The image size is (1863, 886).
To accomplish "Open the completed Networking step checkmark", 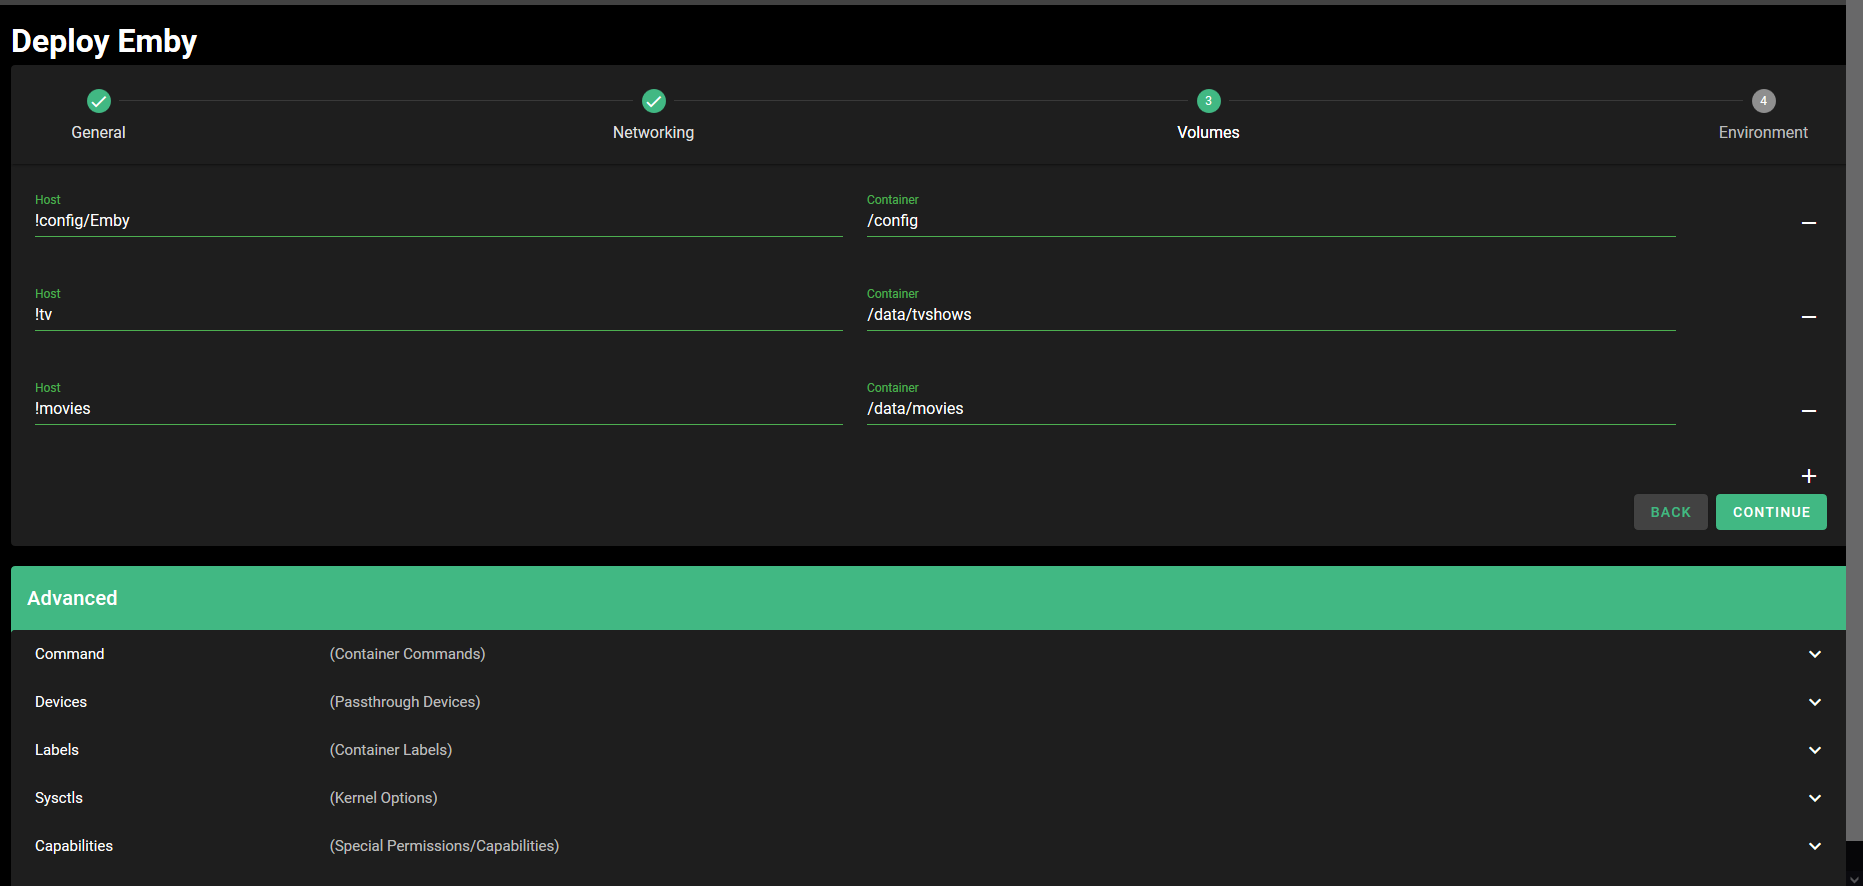I will [x=654, y=101].
